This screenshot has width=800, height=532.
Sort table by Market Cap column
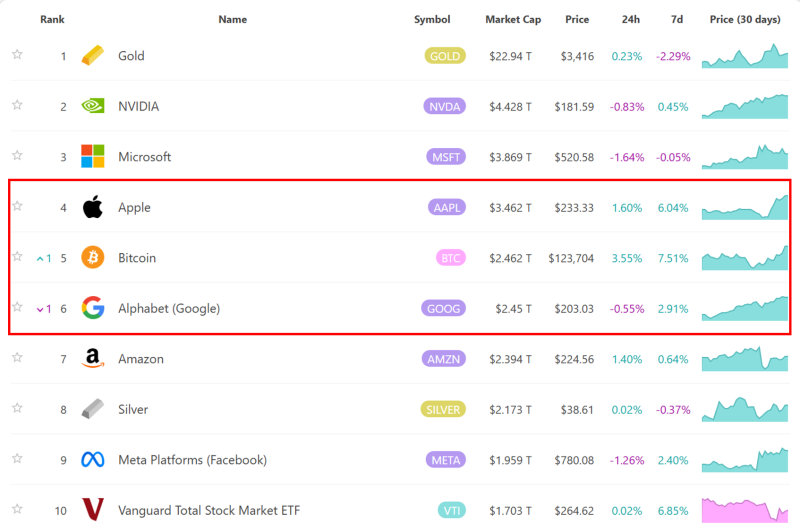click(x=513, y=19)
